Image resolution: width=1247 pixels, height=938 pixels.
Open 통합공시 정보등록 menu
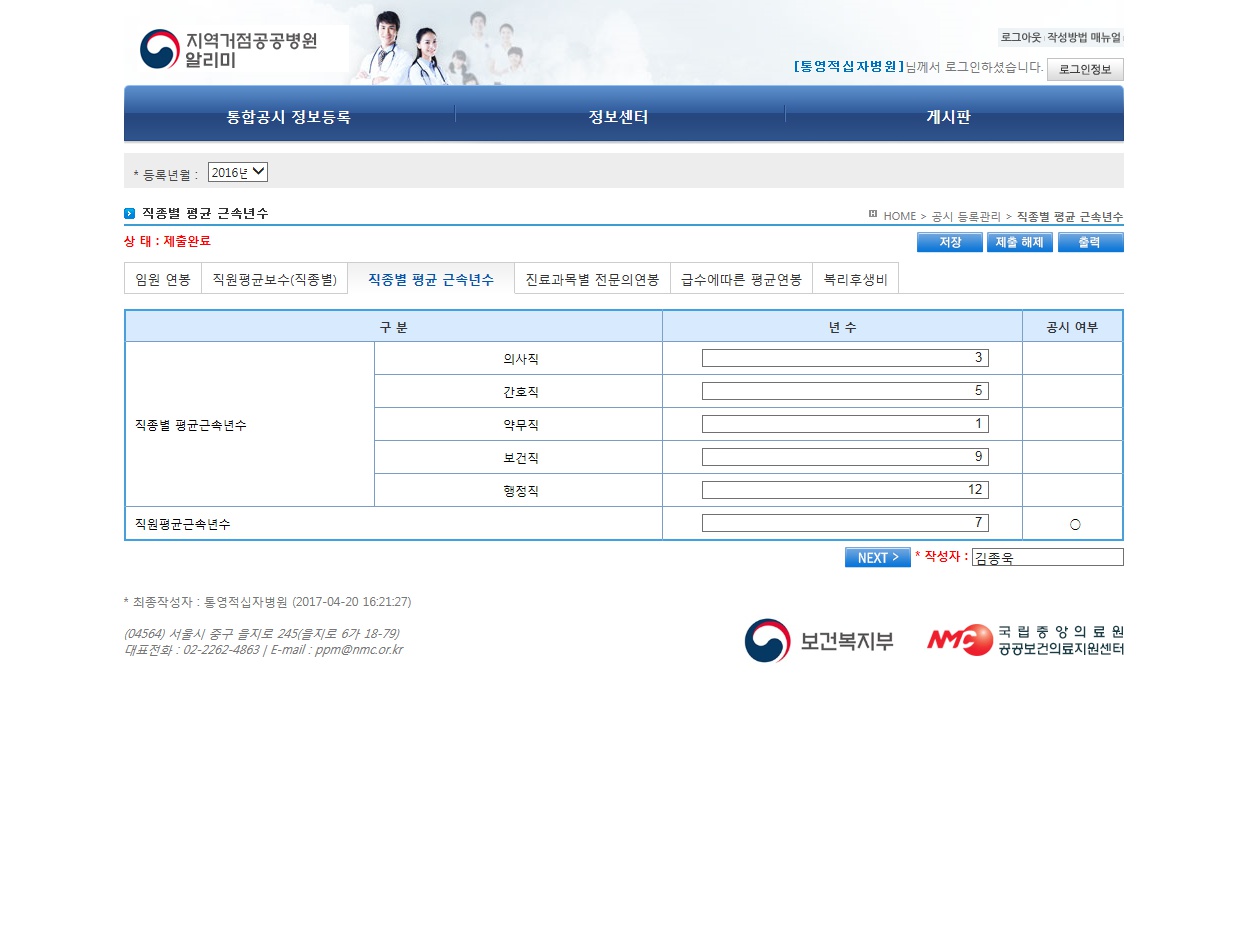(x=289, y=117)
